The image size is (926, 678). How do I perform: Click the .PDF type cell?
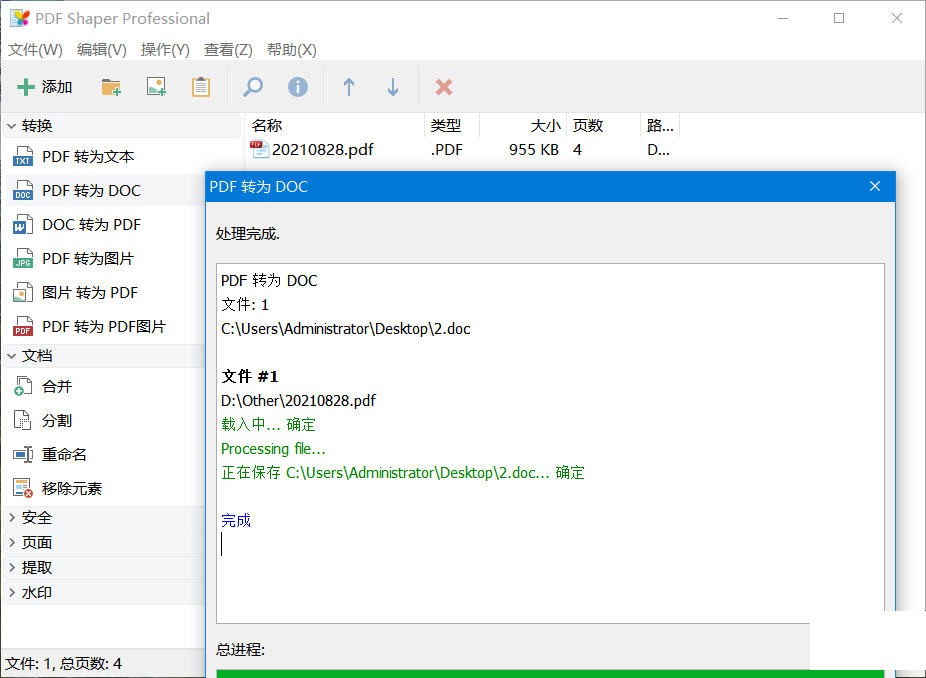click(x=446, y=150)
